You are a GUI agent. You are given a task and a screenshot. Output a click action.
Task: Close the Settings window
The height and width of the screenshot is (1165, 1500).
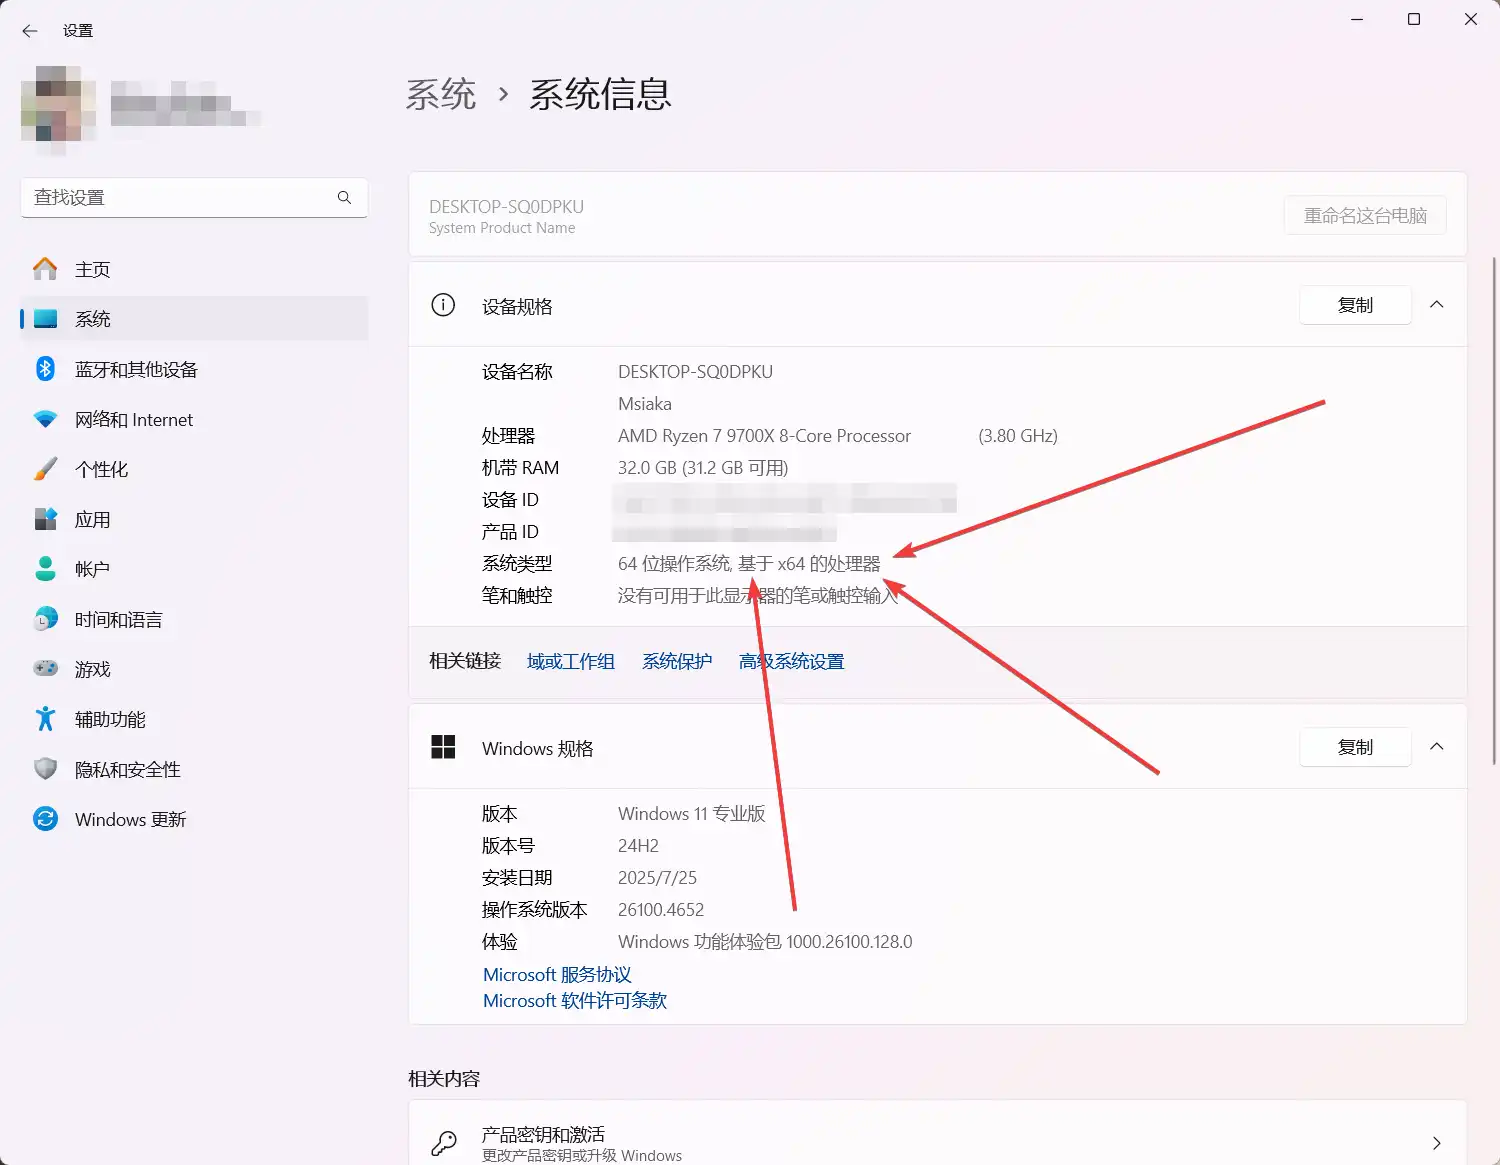point(1471,19)
